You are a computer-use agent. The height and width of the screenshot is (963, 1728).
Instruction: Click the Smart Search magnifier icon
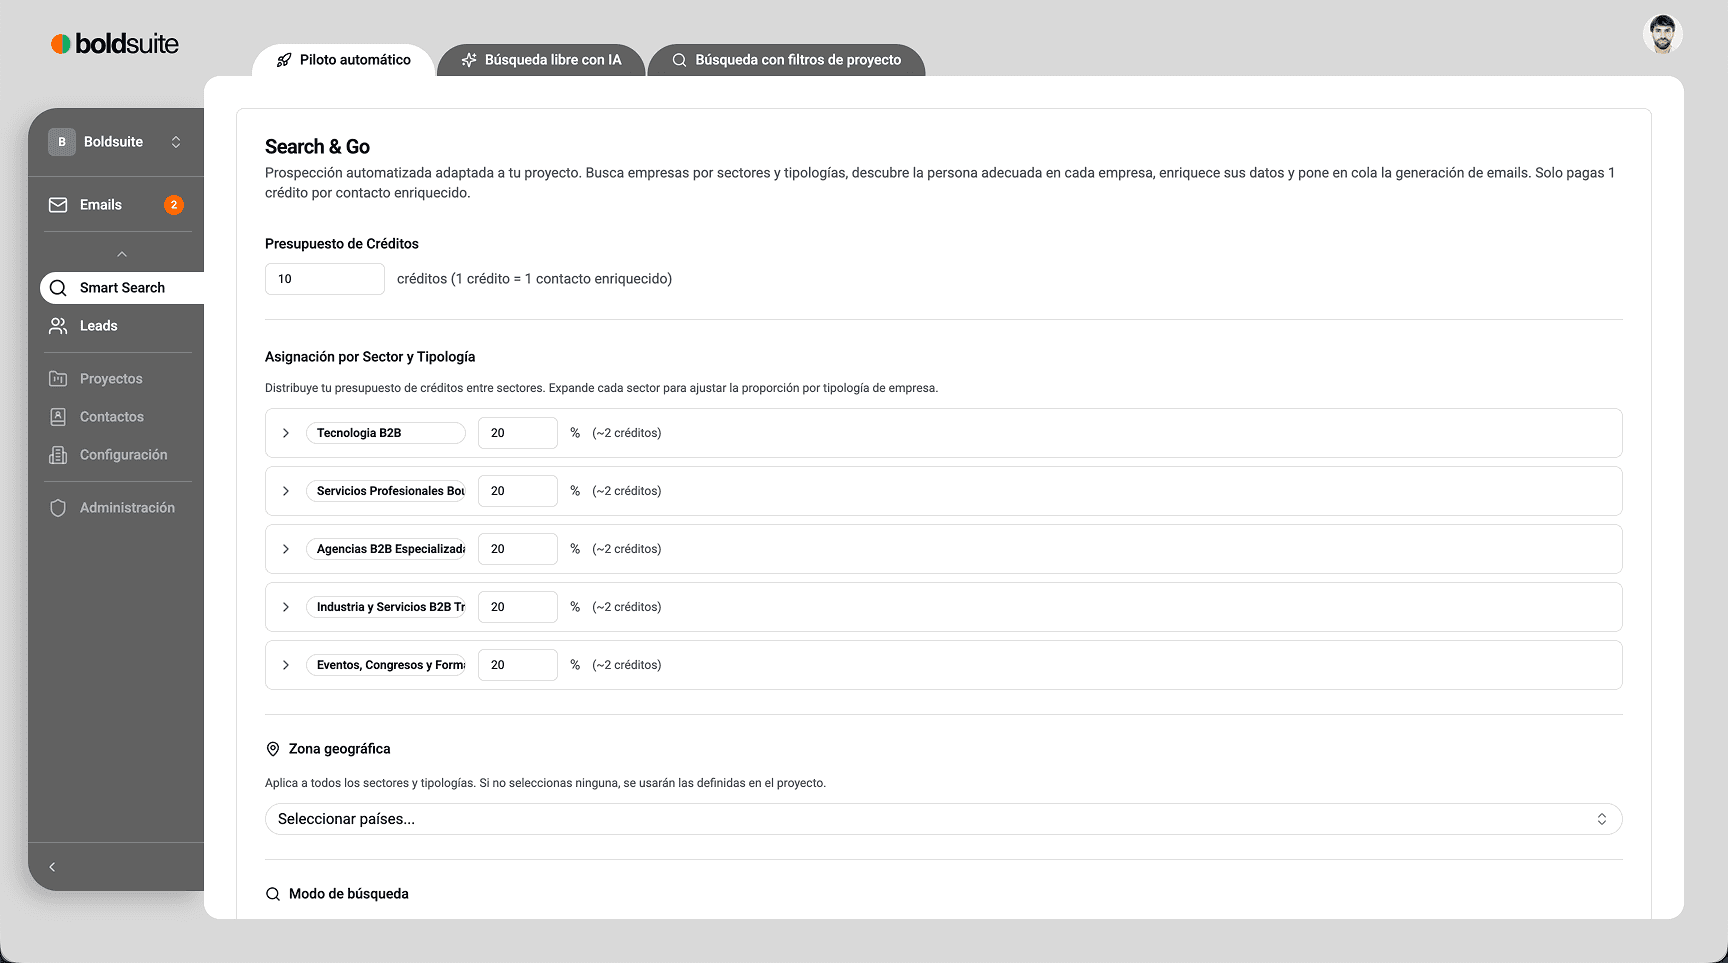tap(58, 288)
